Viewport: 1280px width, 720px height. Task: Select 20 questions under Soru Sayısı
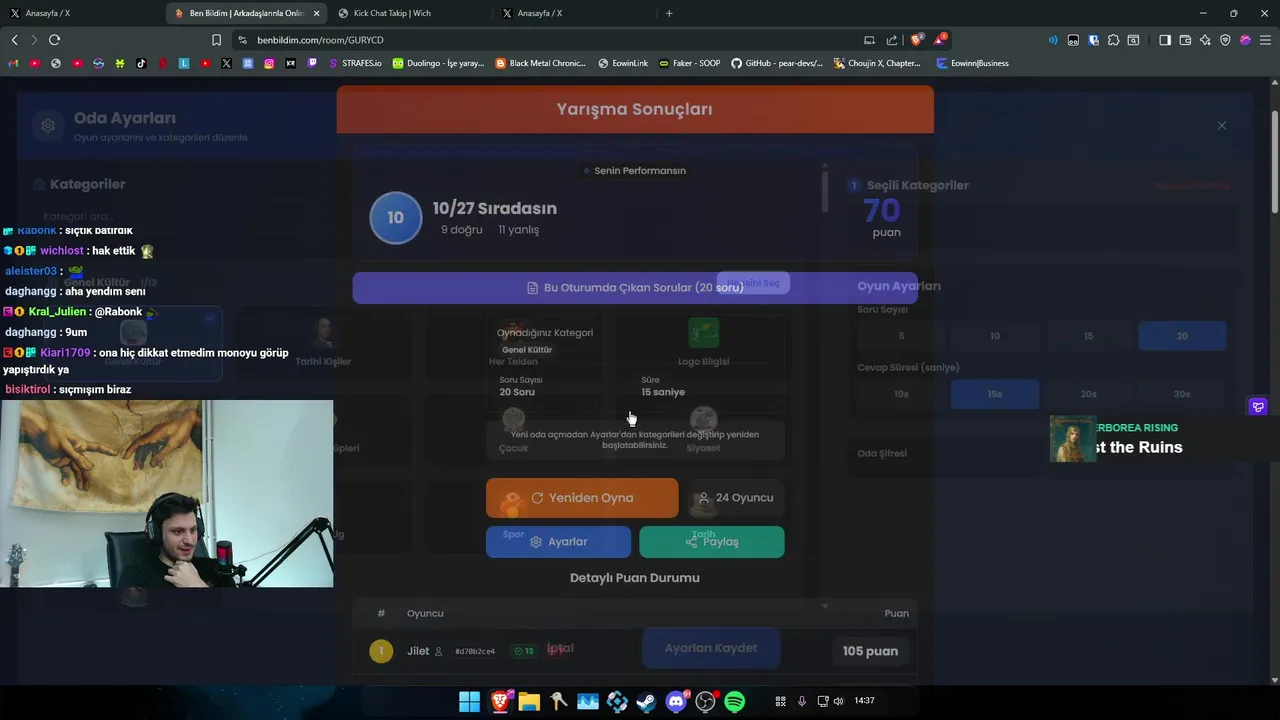[1182, 336]
